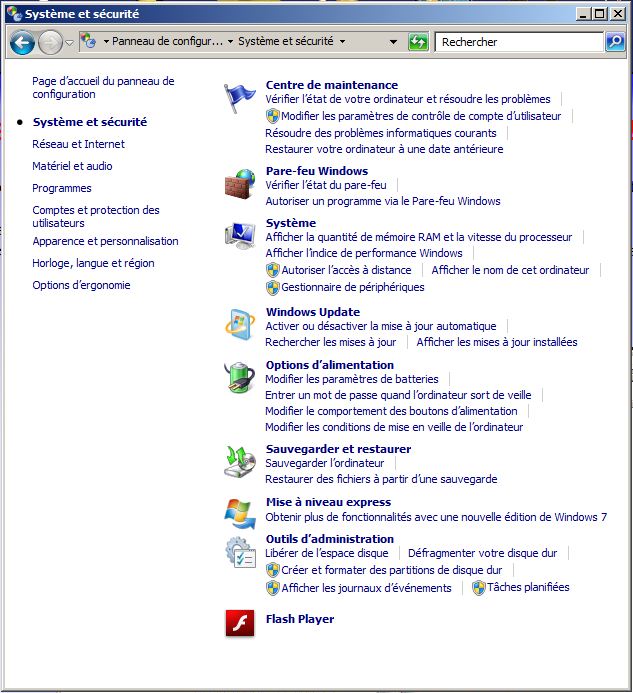This screenshot has width=633, height=693.
Task: Open Horloge, langue et région category
Action: tap(93, 263)
